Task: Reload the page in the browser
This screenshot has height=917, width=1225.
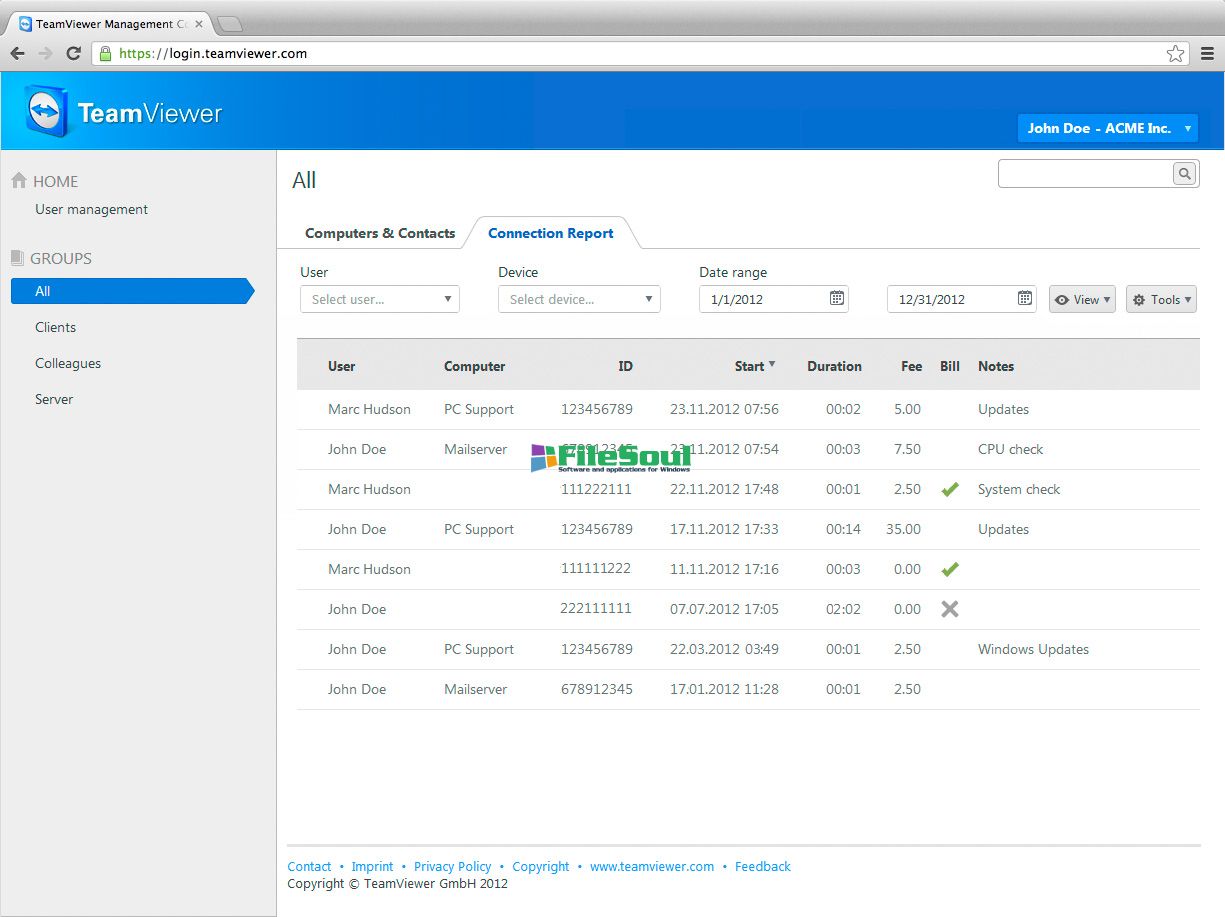Action: click(73, 54)
